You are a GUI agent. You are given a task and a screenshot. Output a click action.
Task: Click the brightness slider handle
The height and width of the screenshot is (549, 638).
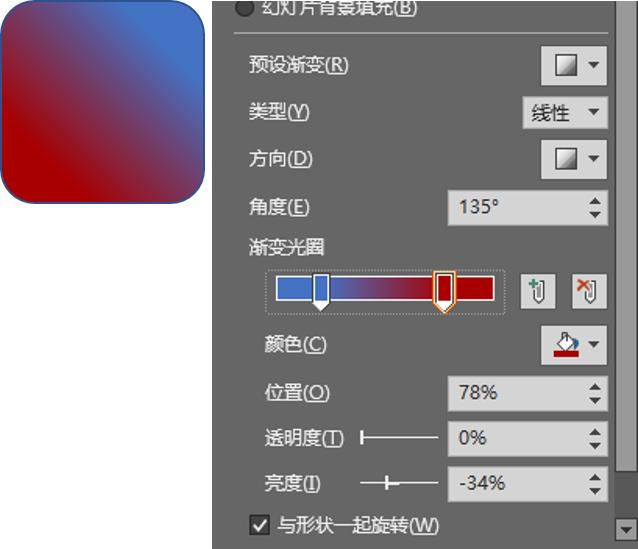click(387, 483)
